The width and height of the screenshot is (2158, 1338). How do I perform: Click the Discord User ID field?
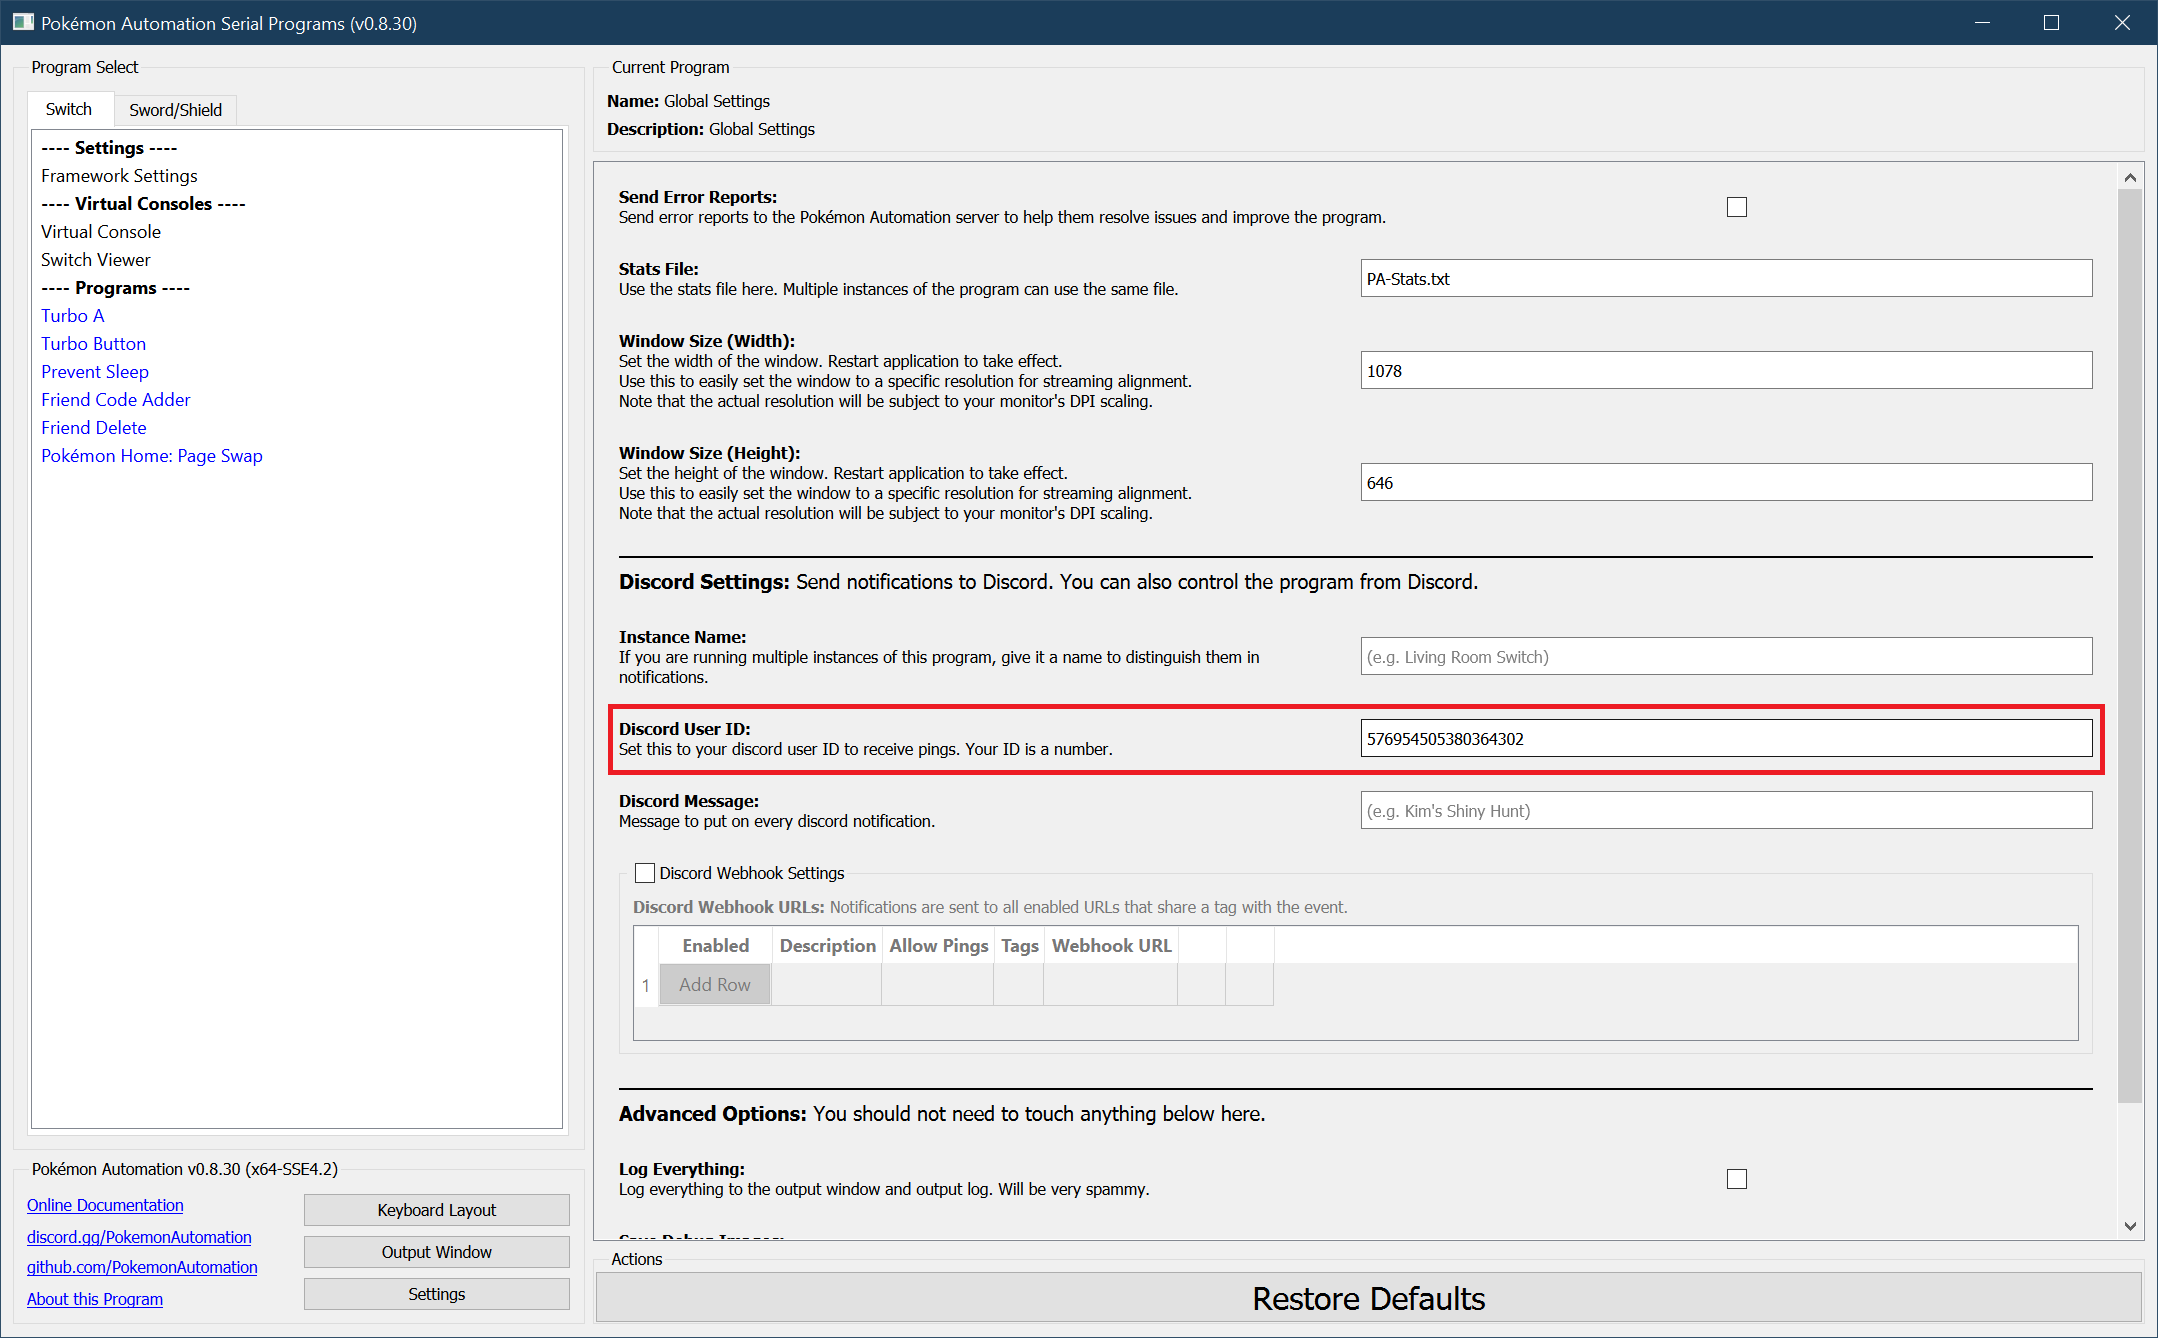coord(1725,739)
